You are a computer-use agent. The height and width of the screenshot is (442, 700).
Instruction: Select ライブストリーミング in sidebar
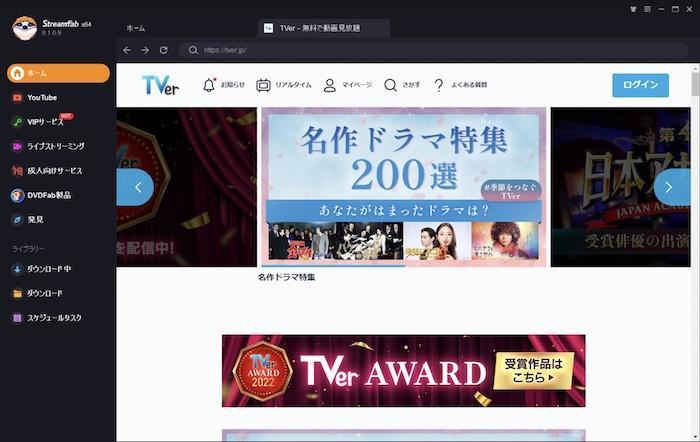point(58,146)
